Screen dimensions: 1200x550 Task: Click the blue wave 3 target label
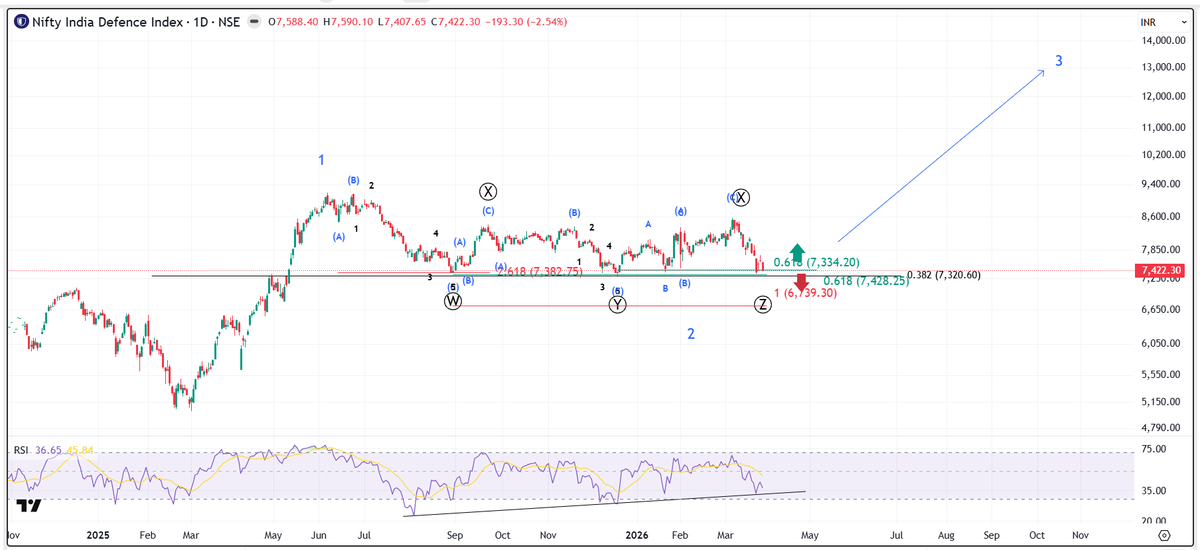(x=1059, y=61)
